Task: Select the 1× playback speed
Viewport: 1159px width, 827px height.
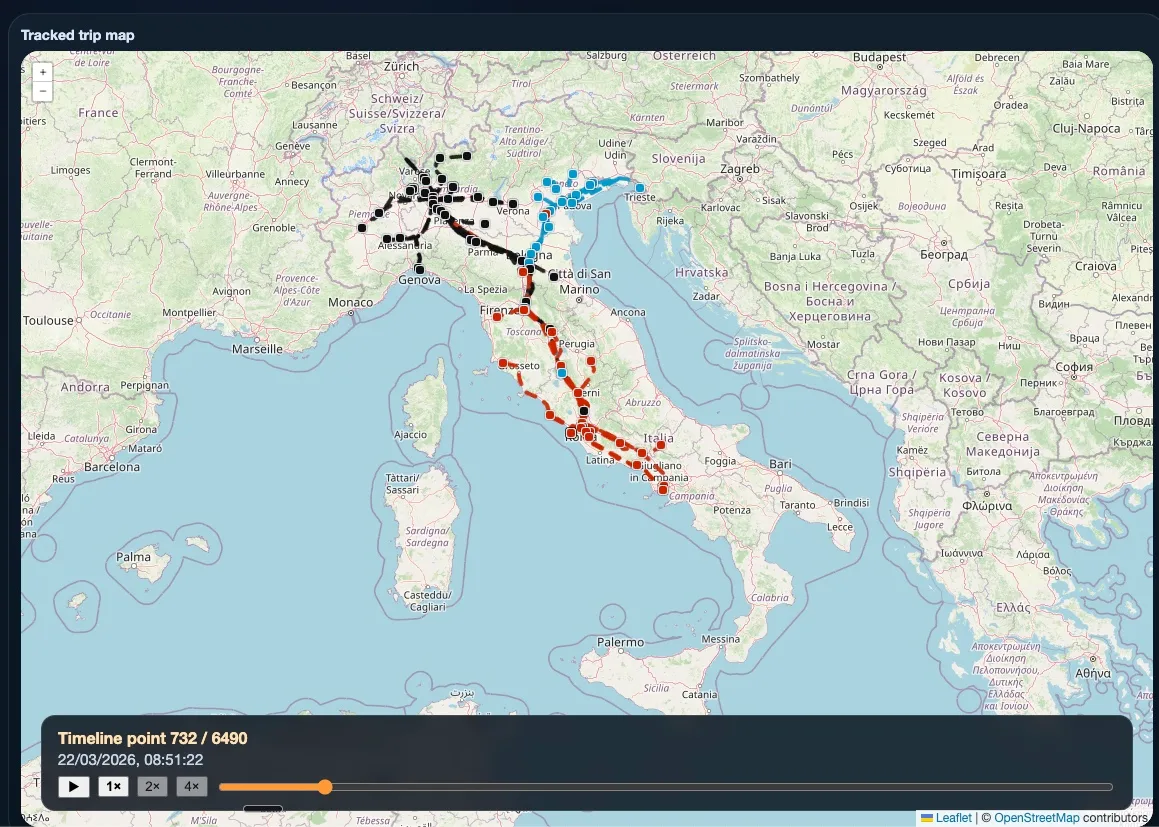Action: point(114,787)
